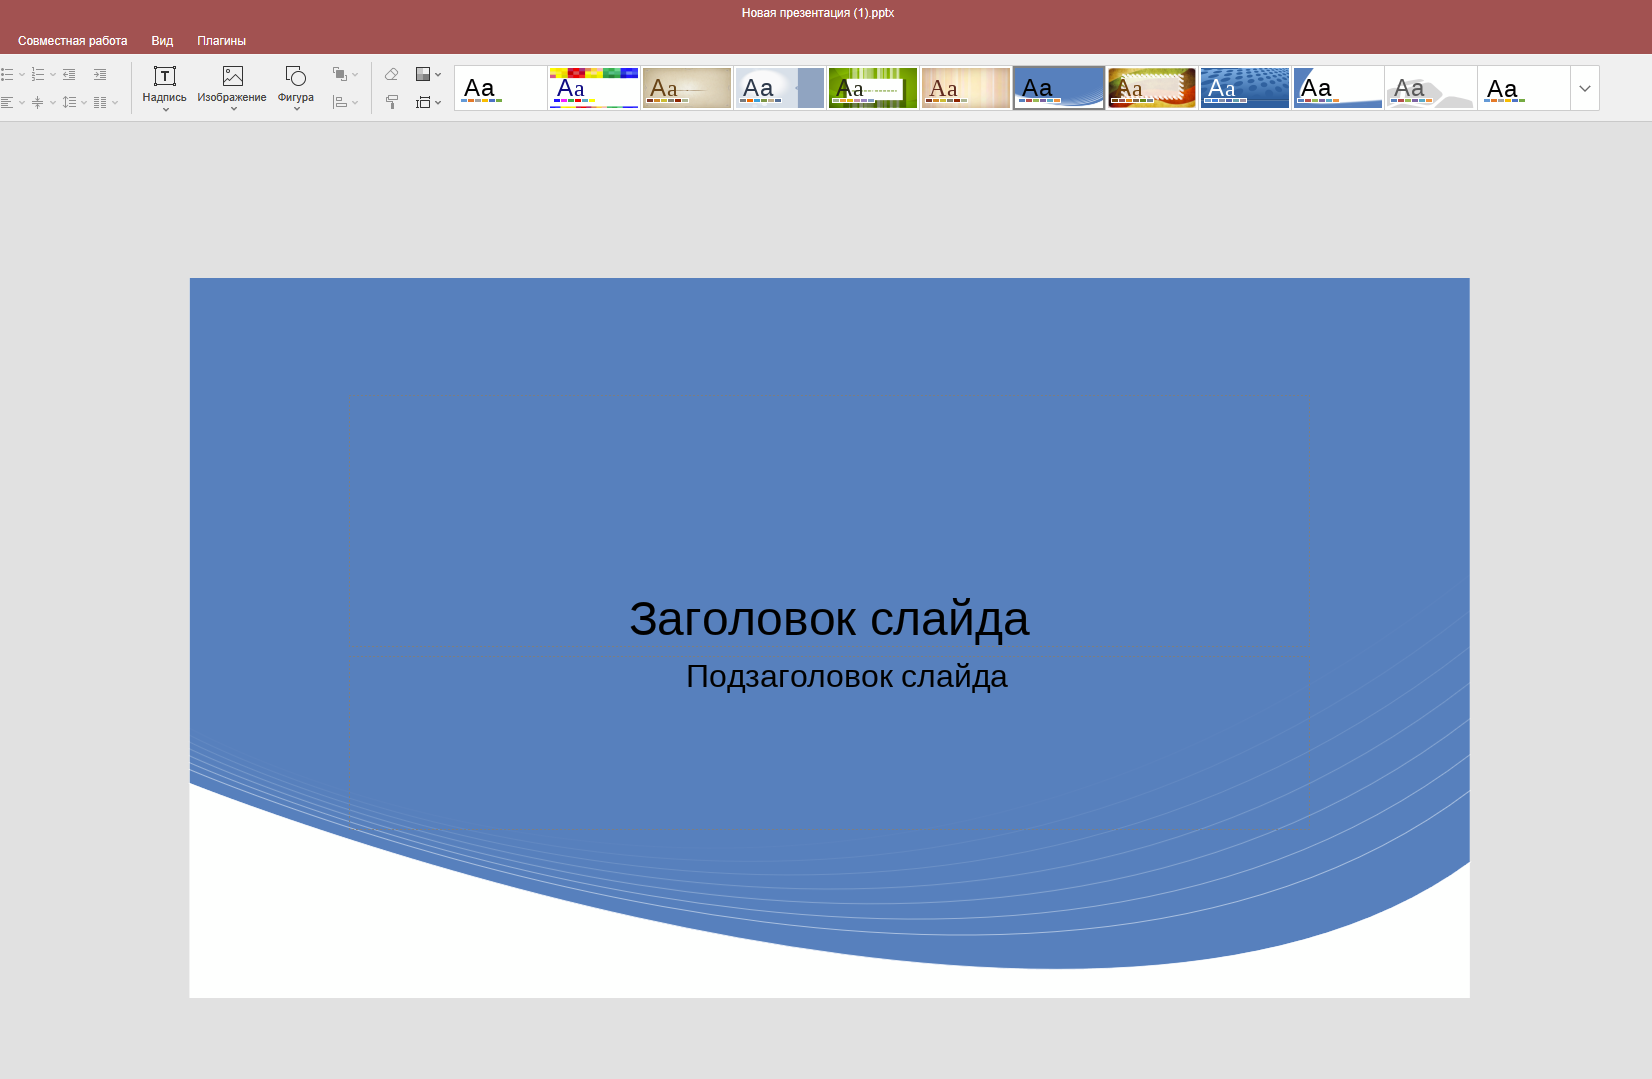The image size is (1652, 1079).
Task: Click the vertical alignment icon
Action: point(38,102)
